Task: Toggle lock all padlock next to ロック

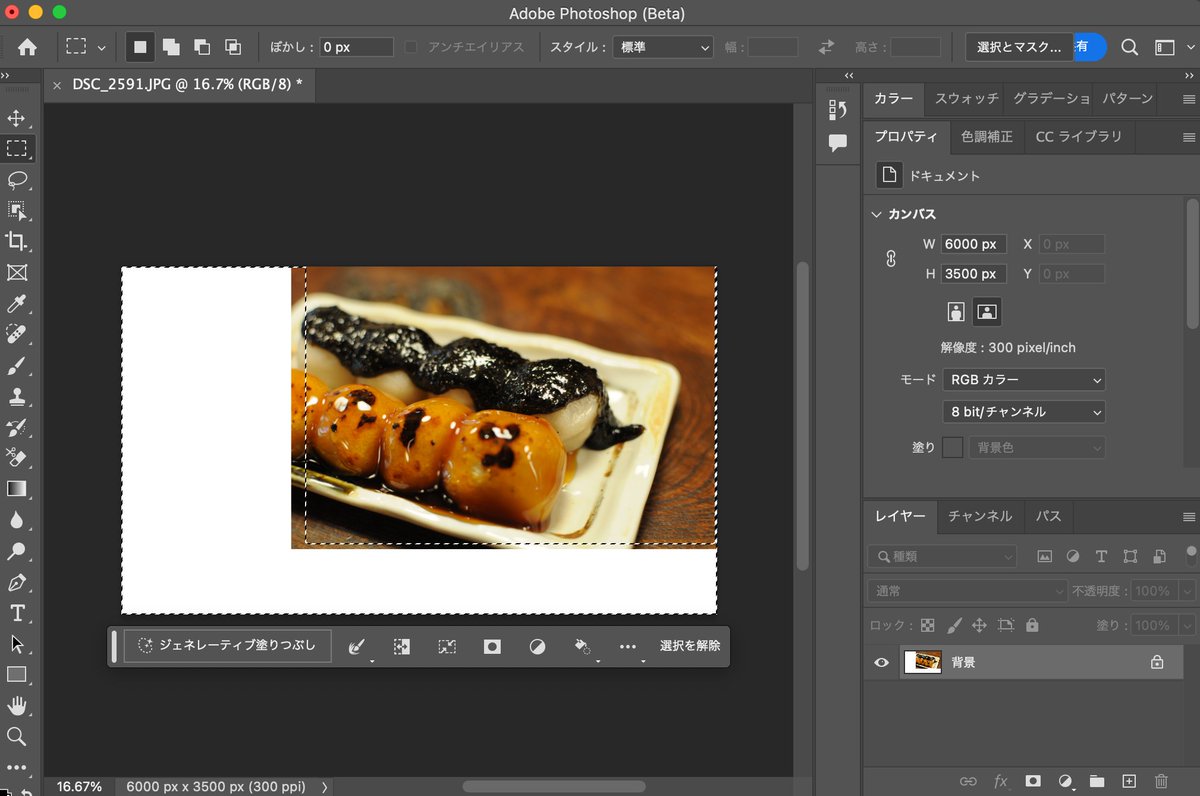Action: pyautogui.click(x=1032, y=625)
